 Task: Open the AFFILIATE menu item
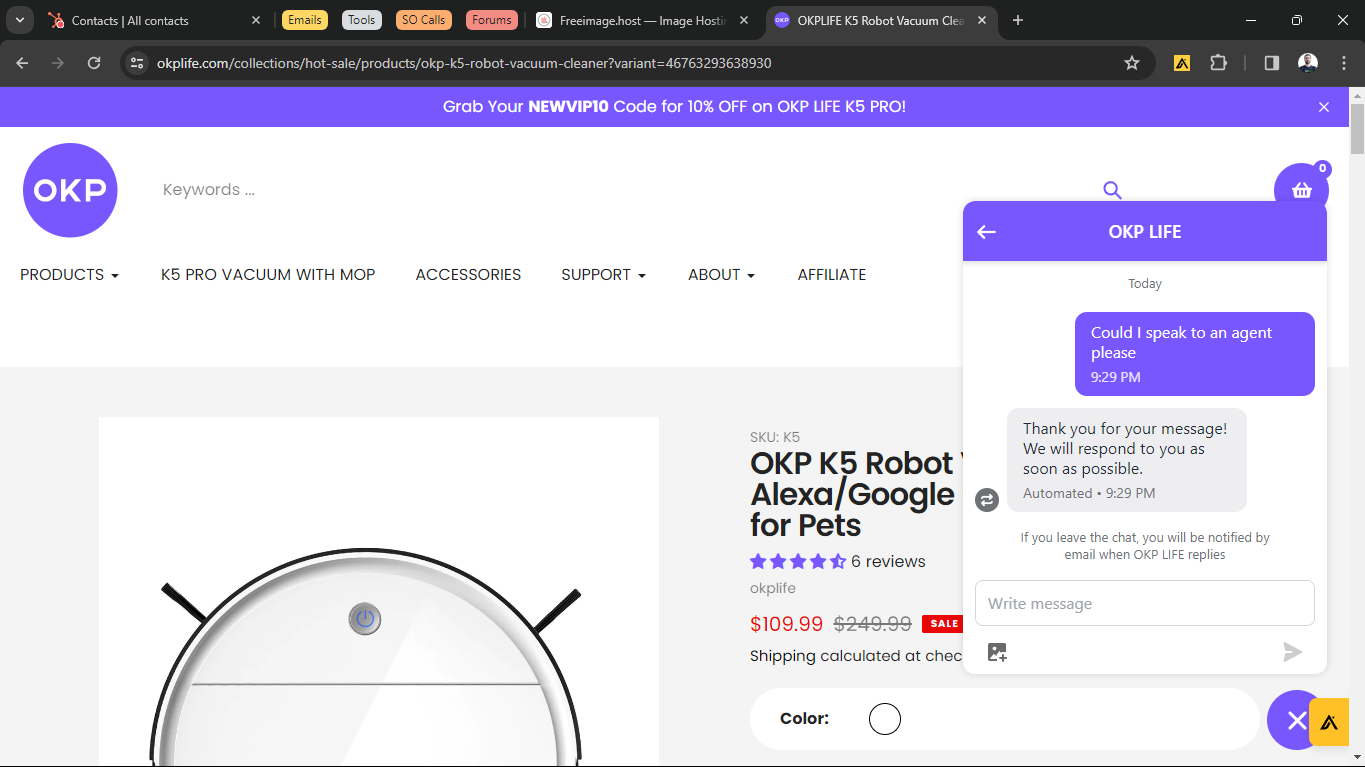tap(832, 275)
